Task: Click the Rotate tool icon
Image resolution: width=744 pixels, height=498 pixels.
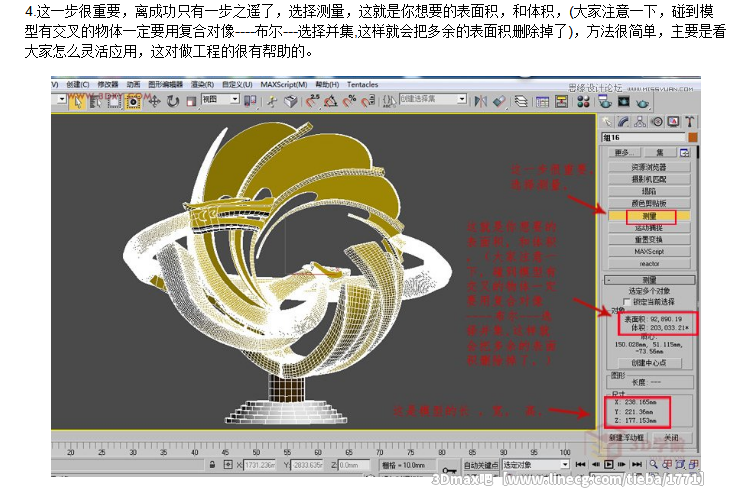Action: point(174,100)
